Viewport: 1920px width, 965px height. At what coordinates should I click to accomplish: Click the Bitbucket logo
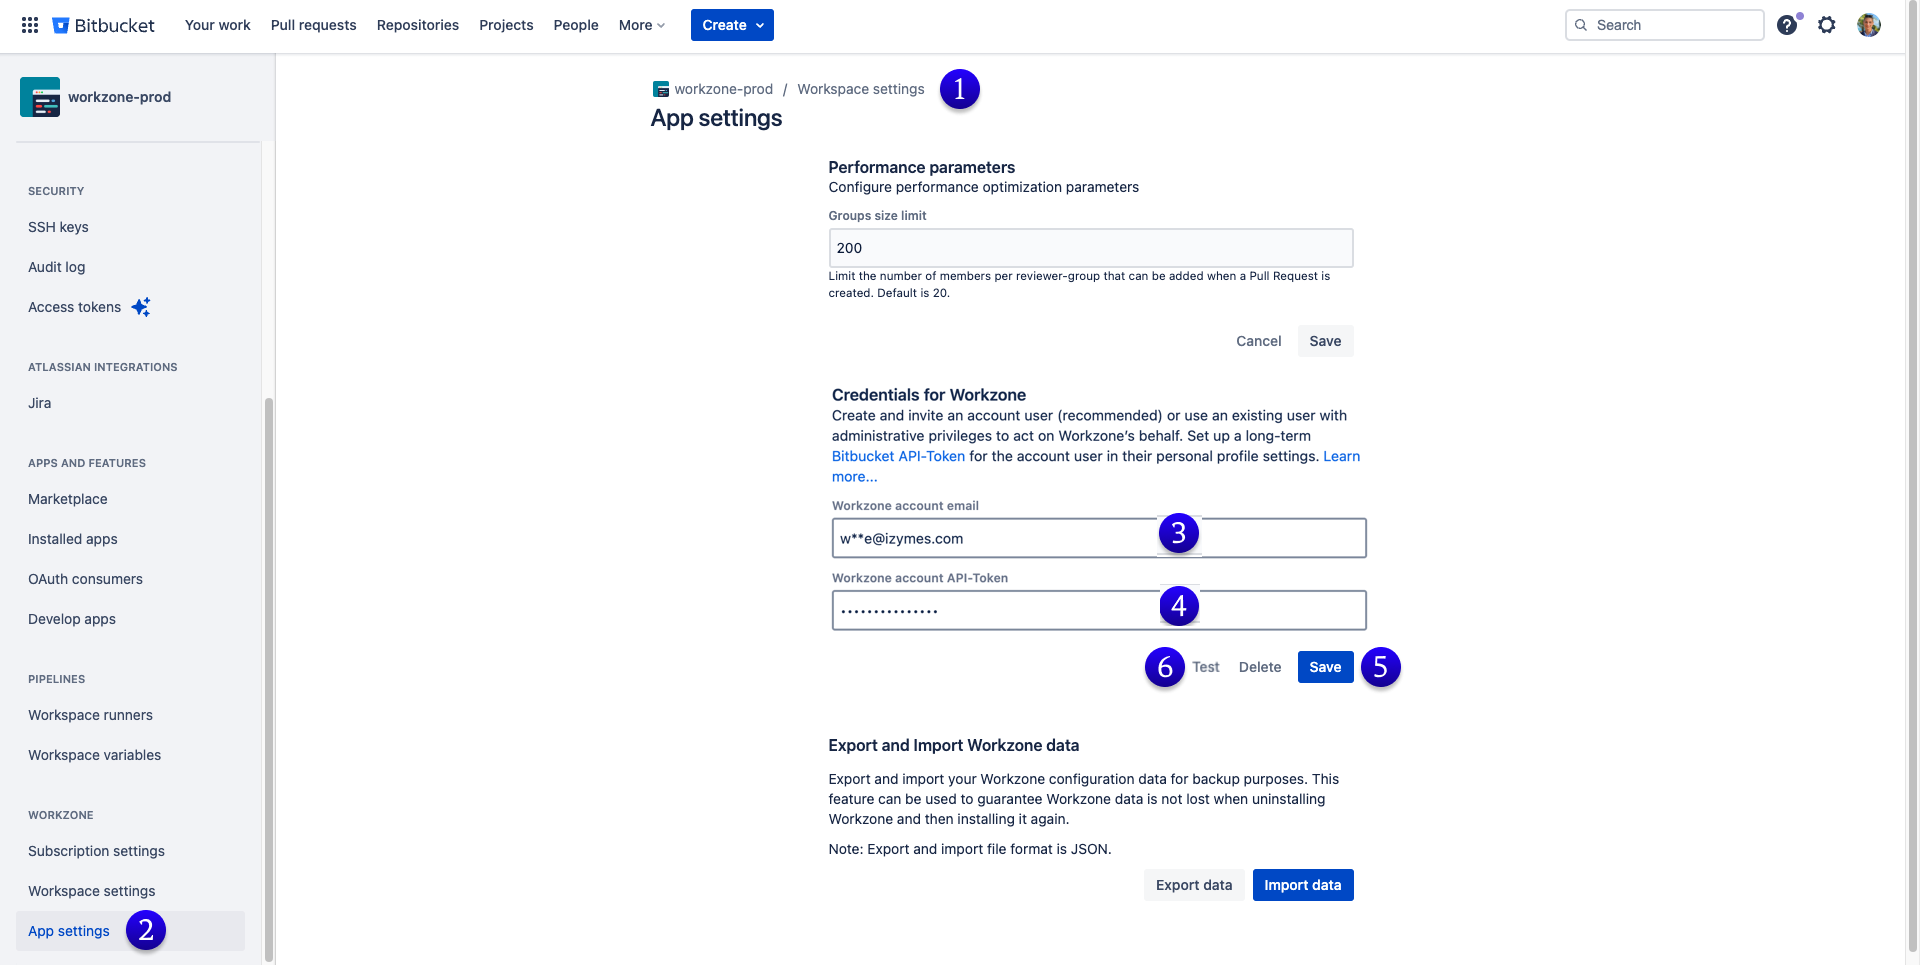click(x=104, y=25)
